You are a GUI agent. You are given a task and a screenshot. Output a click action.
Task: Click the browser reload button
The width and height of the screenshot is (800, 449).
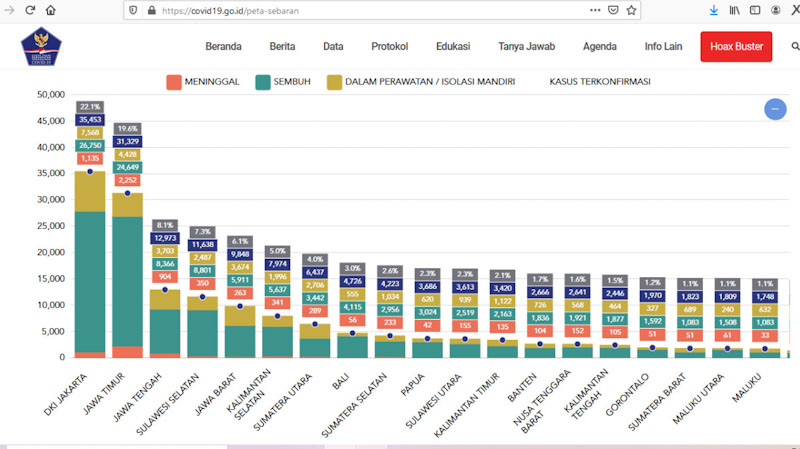click(31, 10)
